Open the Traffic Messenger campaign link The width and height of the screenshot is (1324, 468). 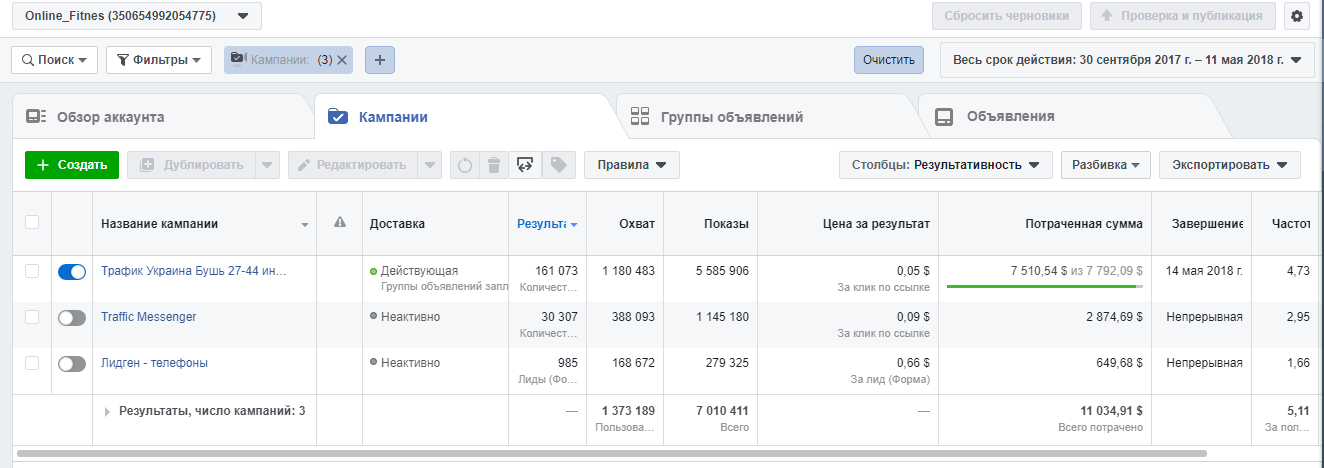pyautogui.click(x=148, y=317)
